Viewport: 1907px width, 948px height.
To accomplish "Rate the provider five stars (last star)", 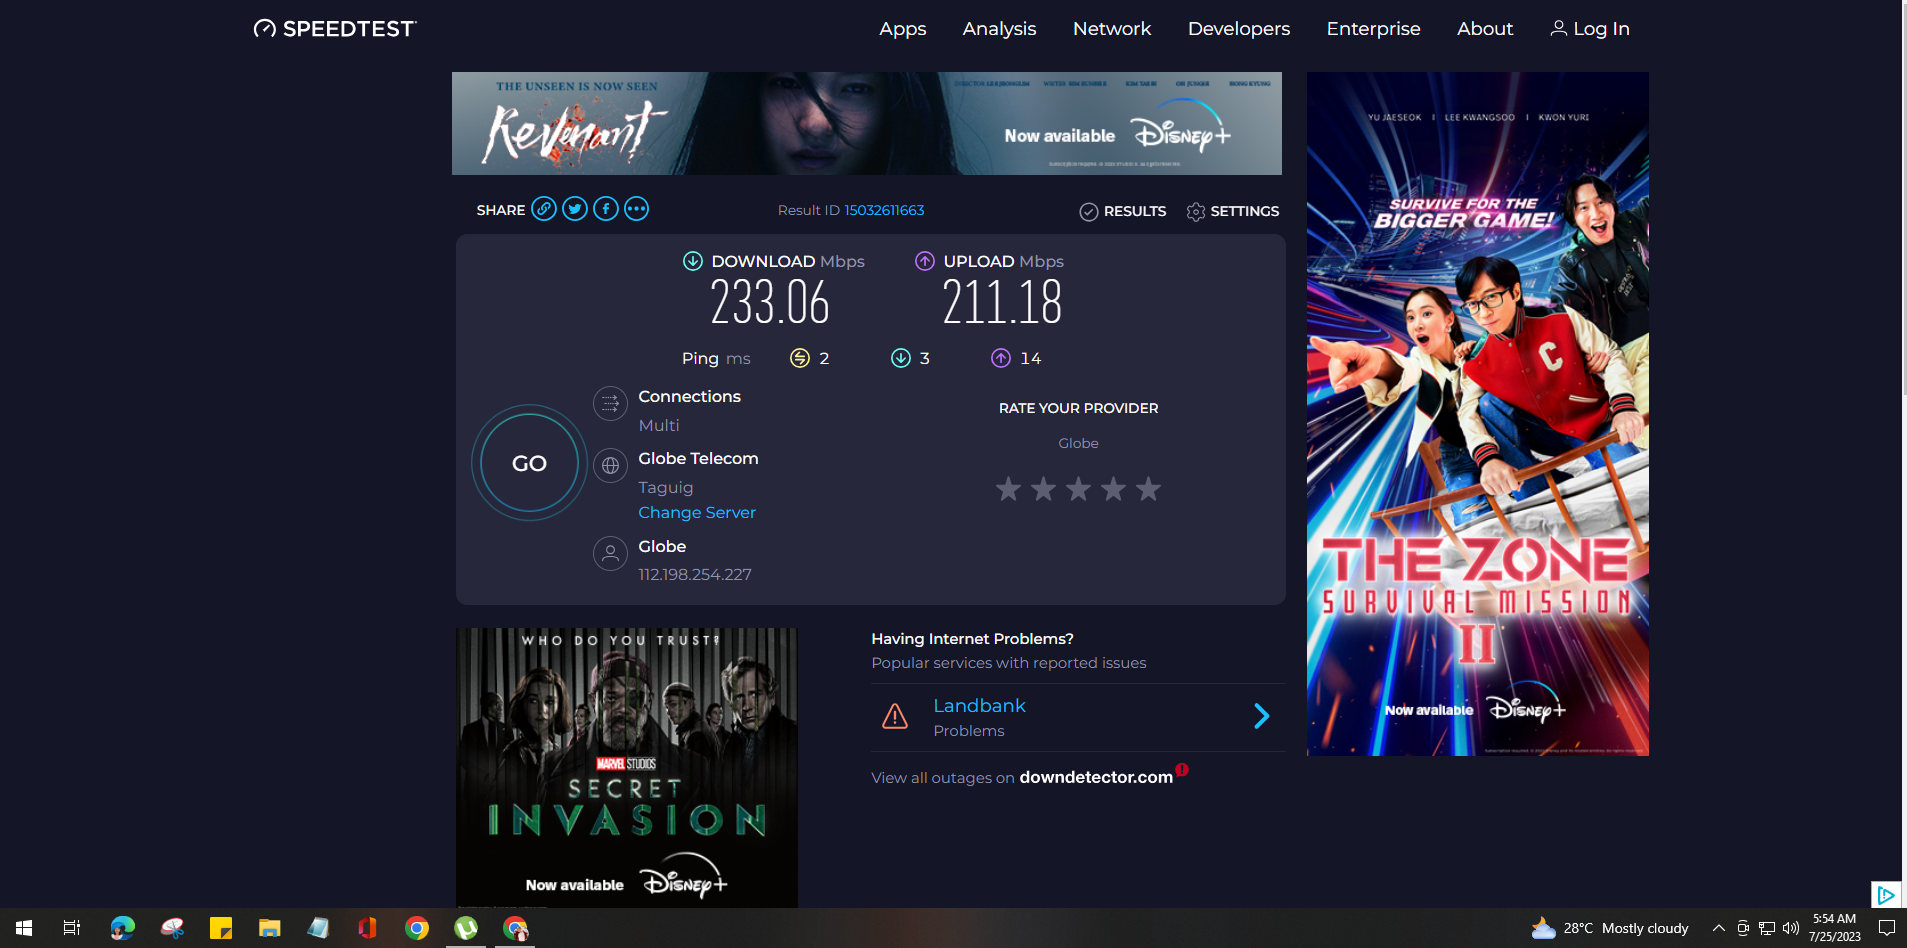I will (x=1149, y=489).
